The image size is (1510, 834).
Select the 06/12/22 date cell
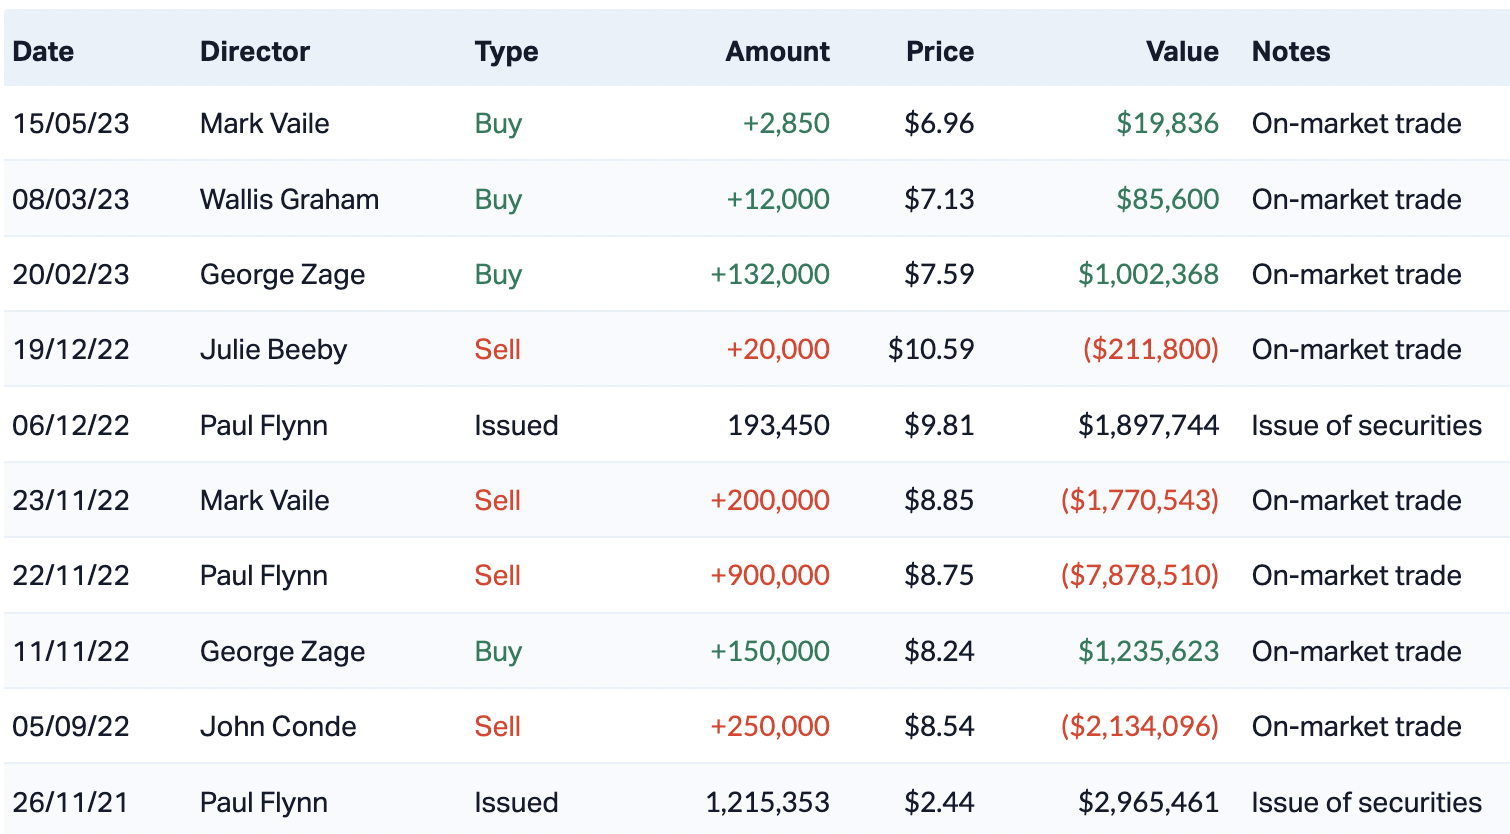[x=71, y=425]
